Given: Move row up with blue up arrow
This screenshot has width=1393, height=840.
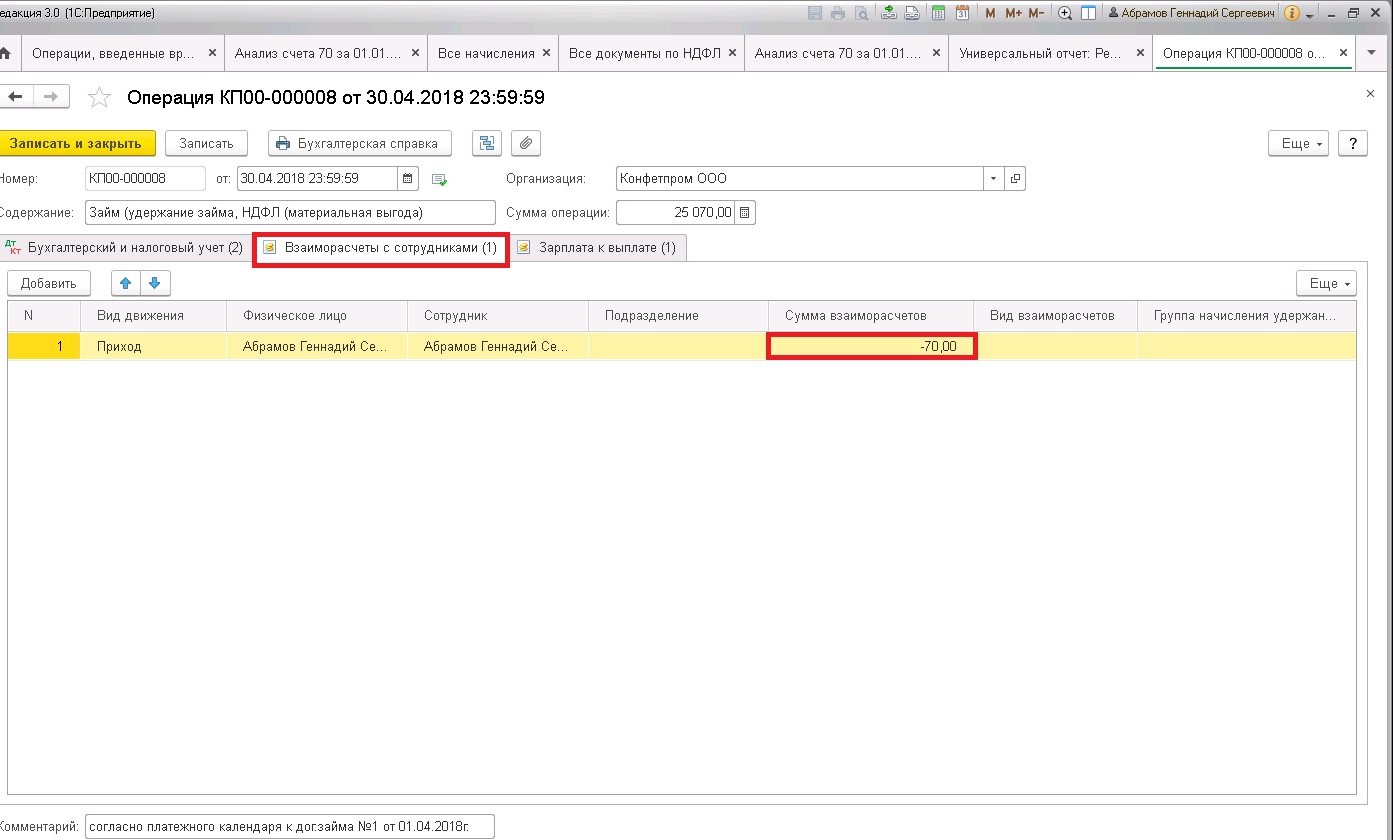Looking at the screenshot, I should point(126,283).
